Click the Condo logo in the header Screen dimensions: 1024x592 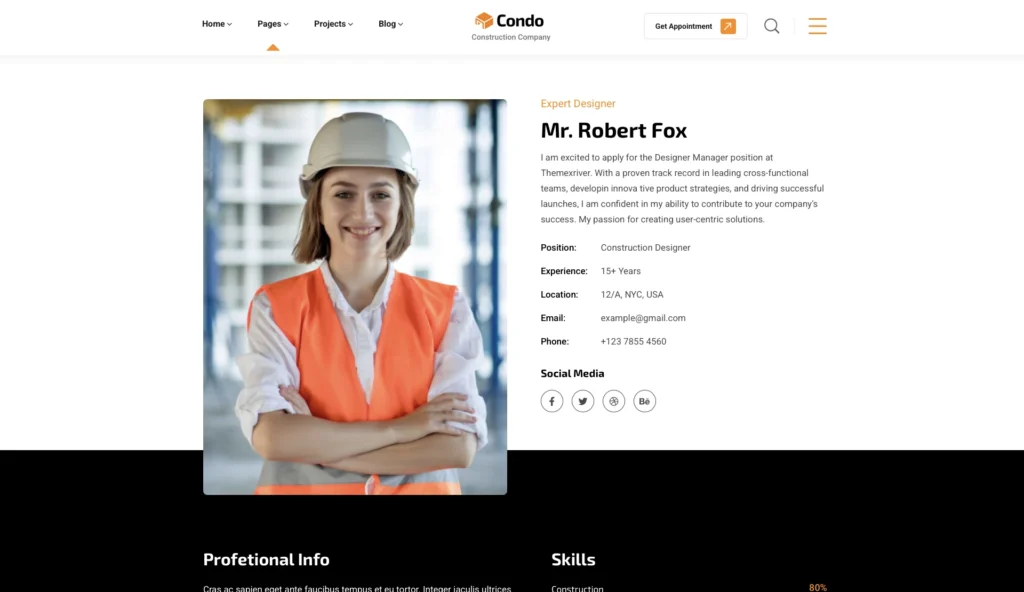click(510, 26)
